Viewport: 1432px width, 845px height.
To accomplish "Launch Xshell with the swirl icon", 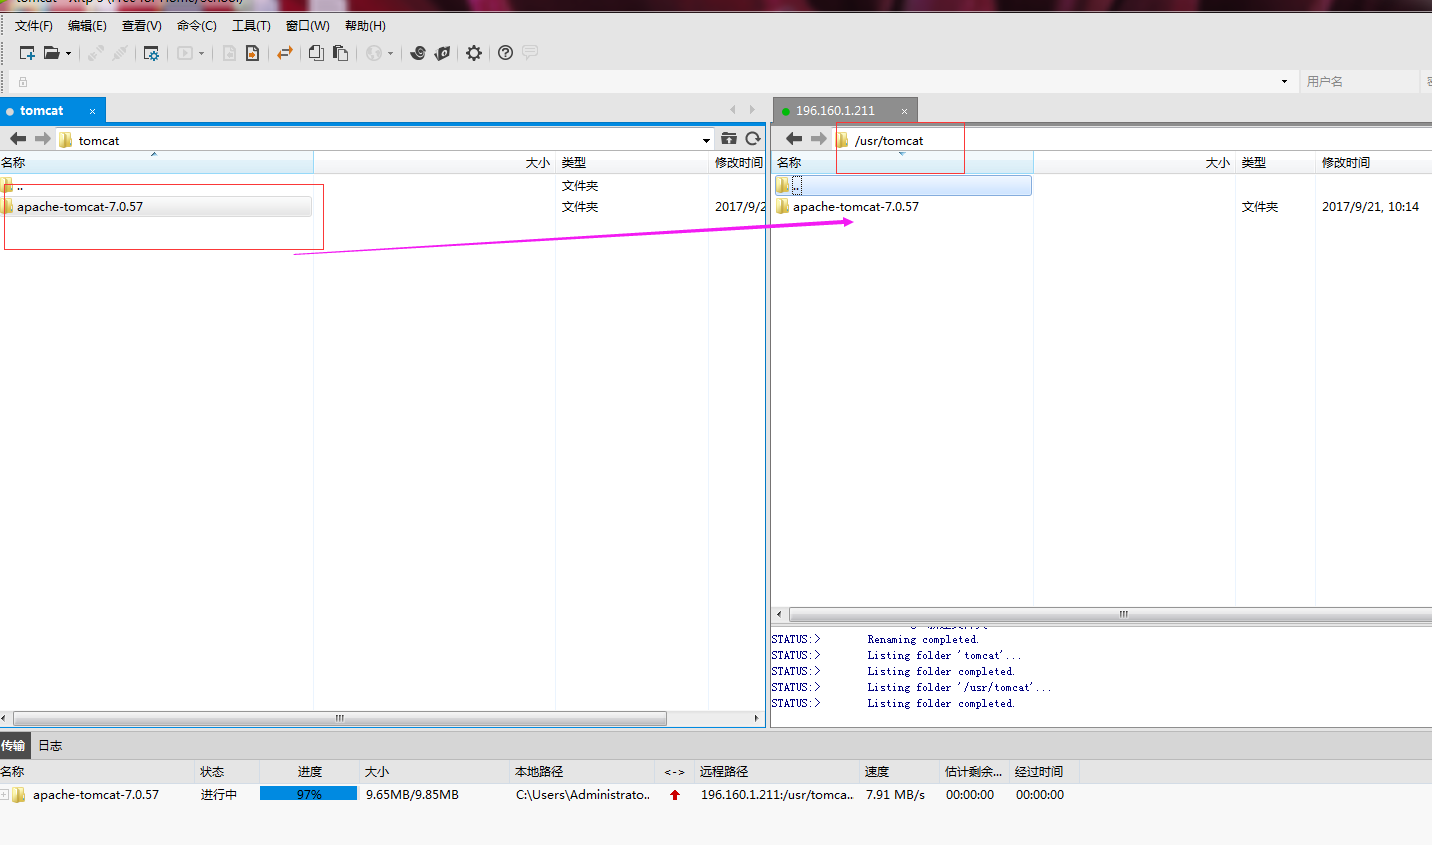I will point(418,53).
